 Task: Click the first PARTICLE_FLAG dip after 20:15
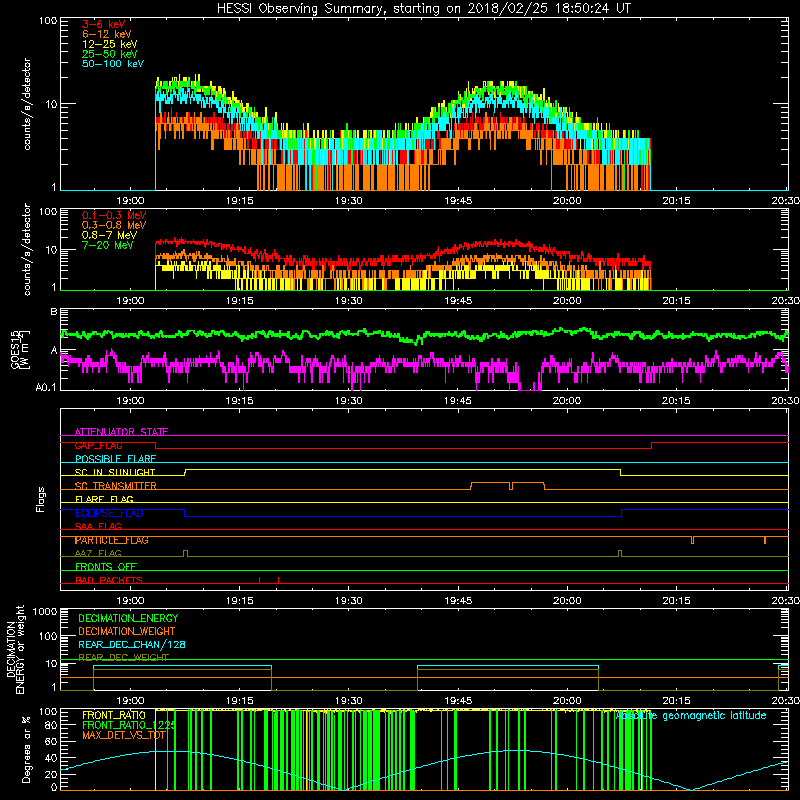tap(692, 540)
